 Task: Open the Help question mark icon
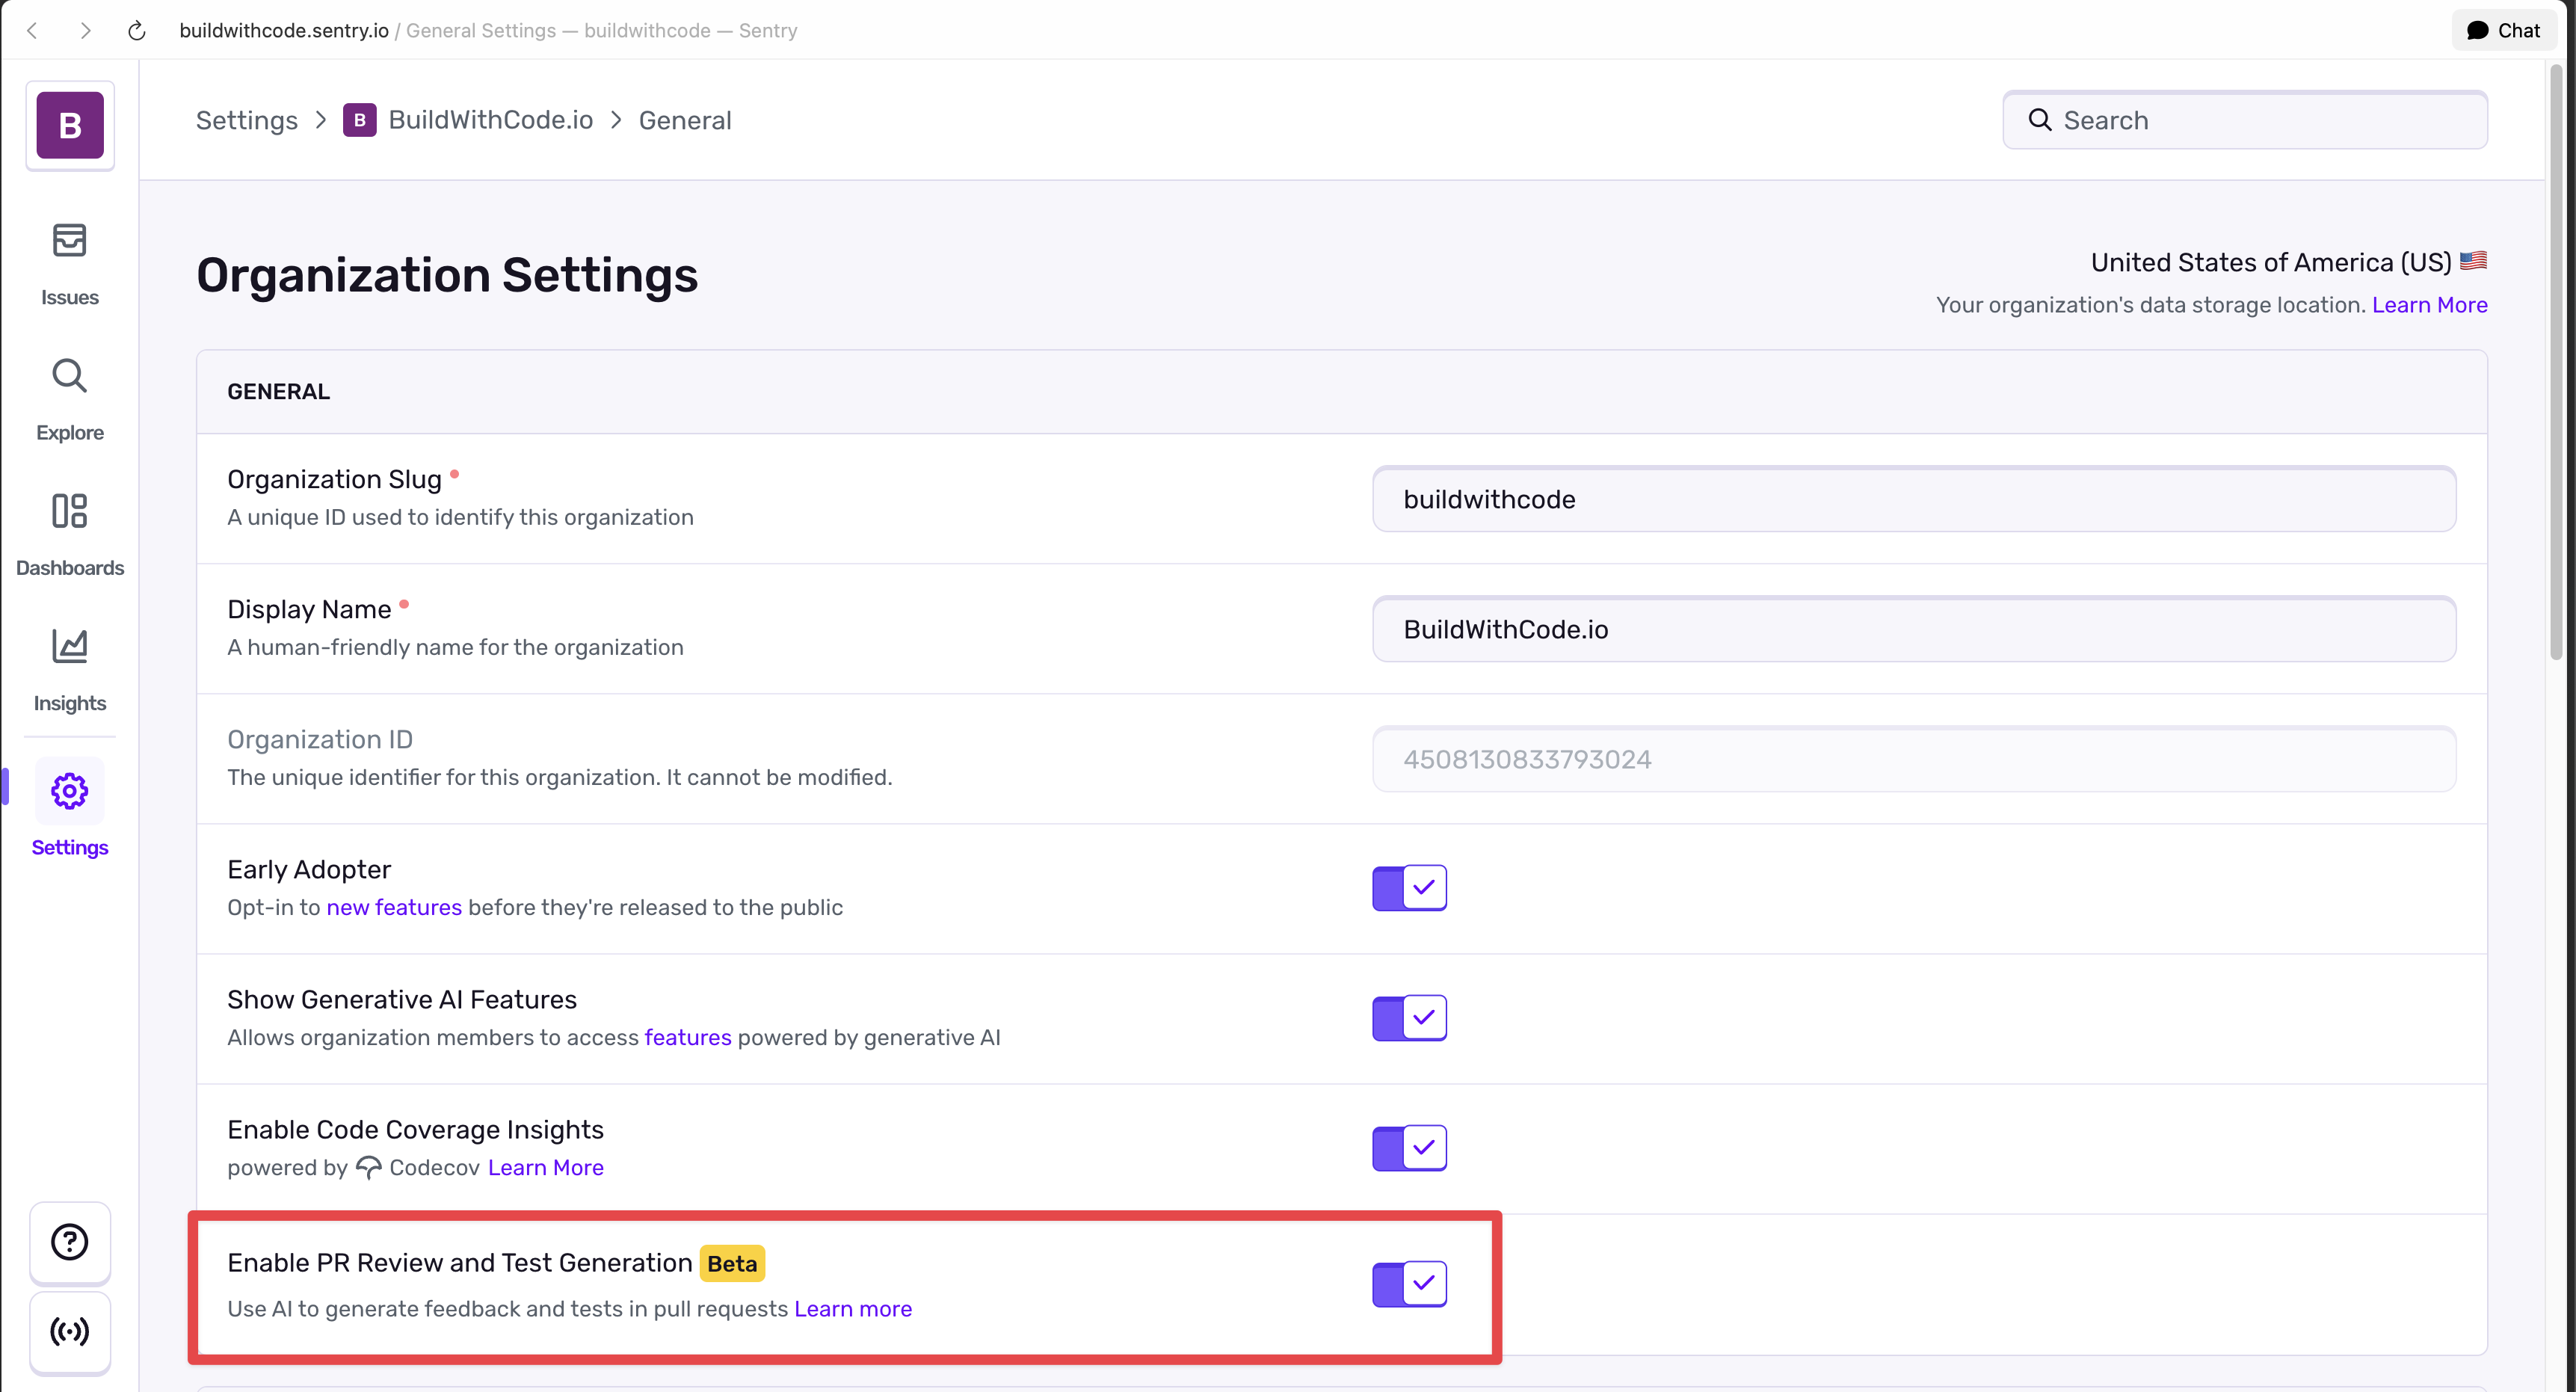tap(70, 1242)
